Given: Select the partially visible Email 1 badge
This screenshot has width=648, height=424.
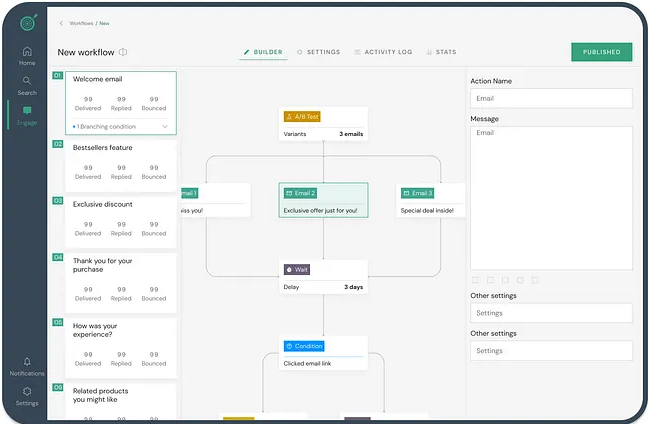Looking at the screenshot, I should pos(190,193).
